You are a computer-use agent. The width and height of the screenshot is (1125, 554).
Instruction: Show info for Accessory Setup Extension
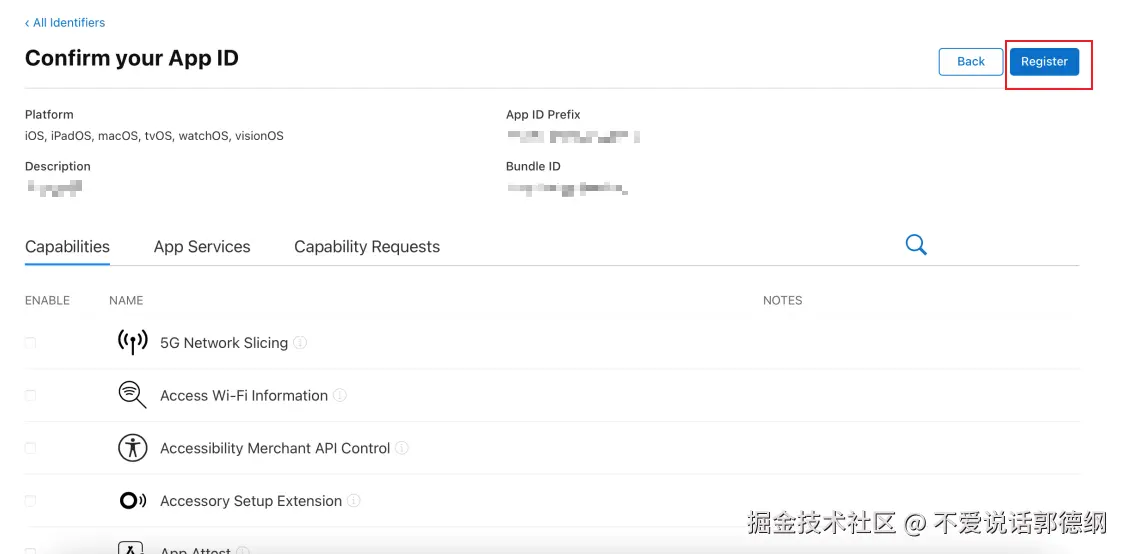[x=354, y=501]
